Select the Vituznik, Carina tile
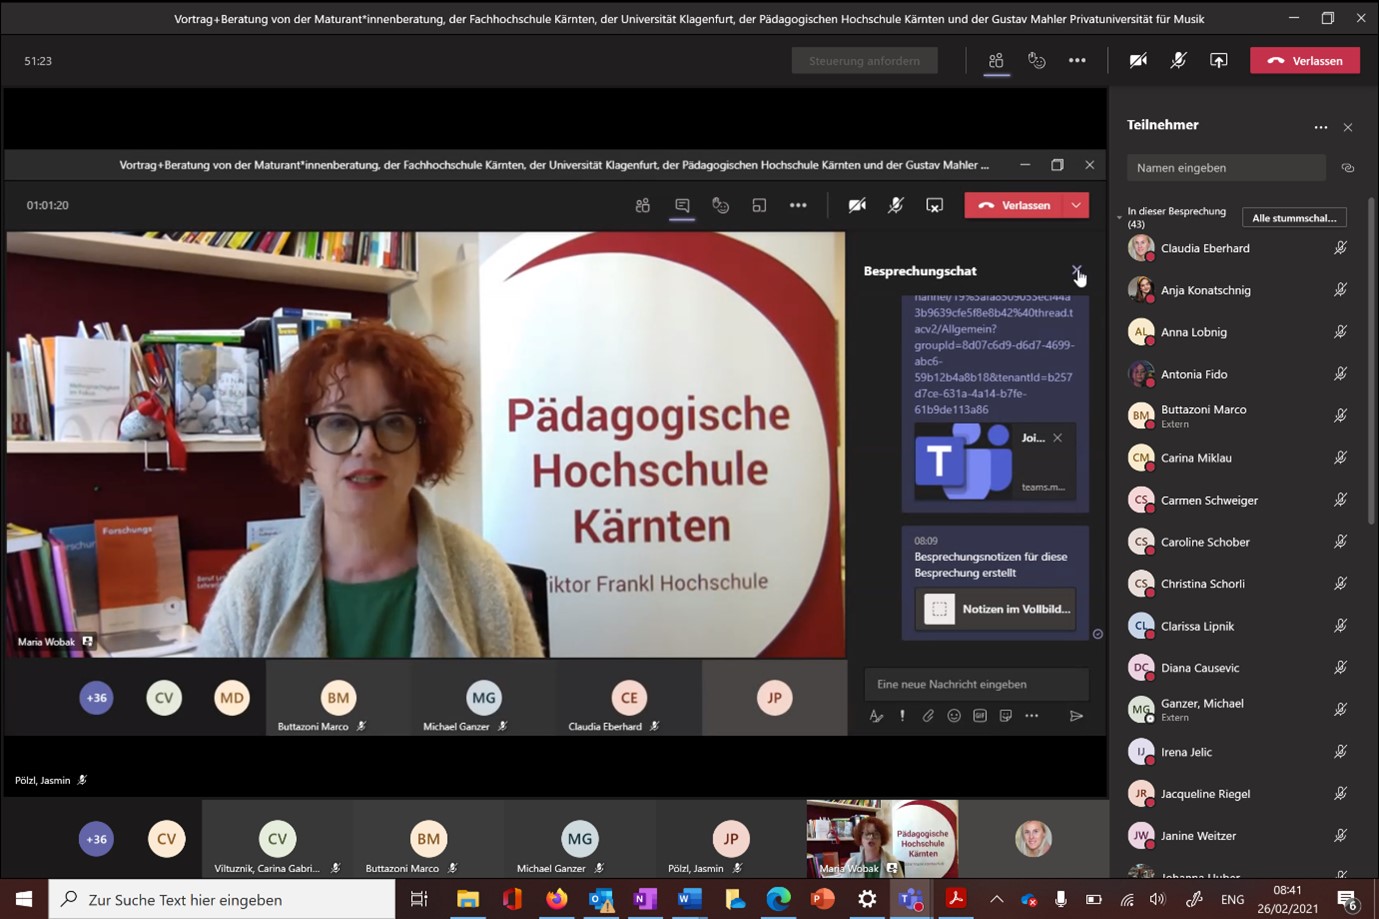 277,838
